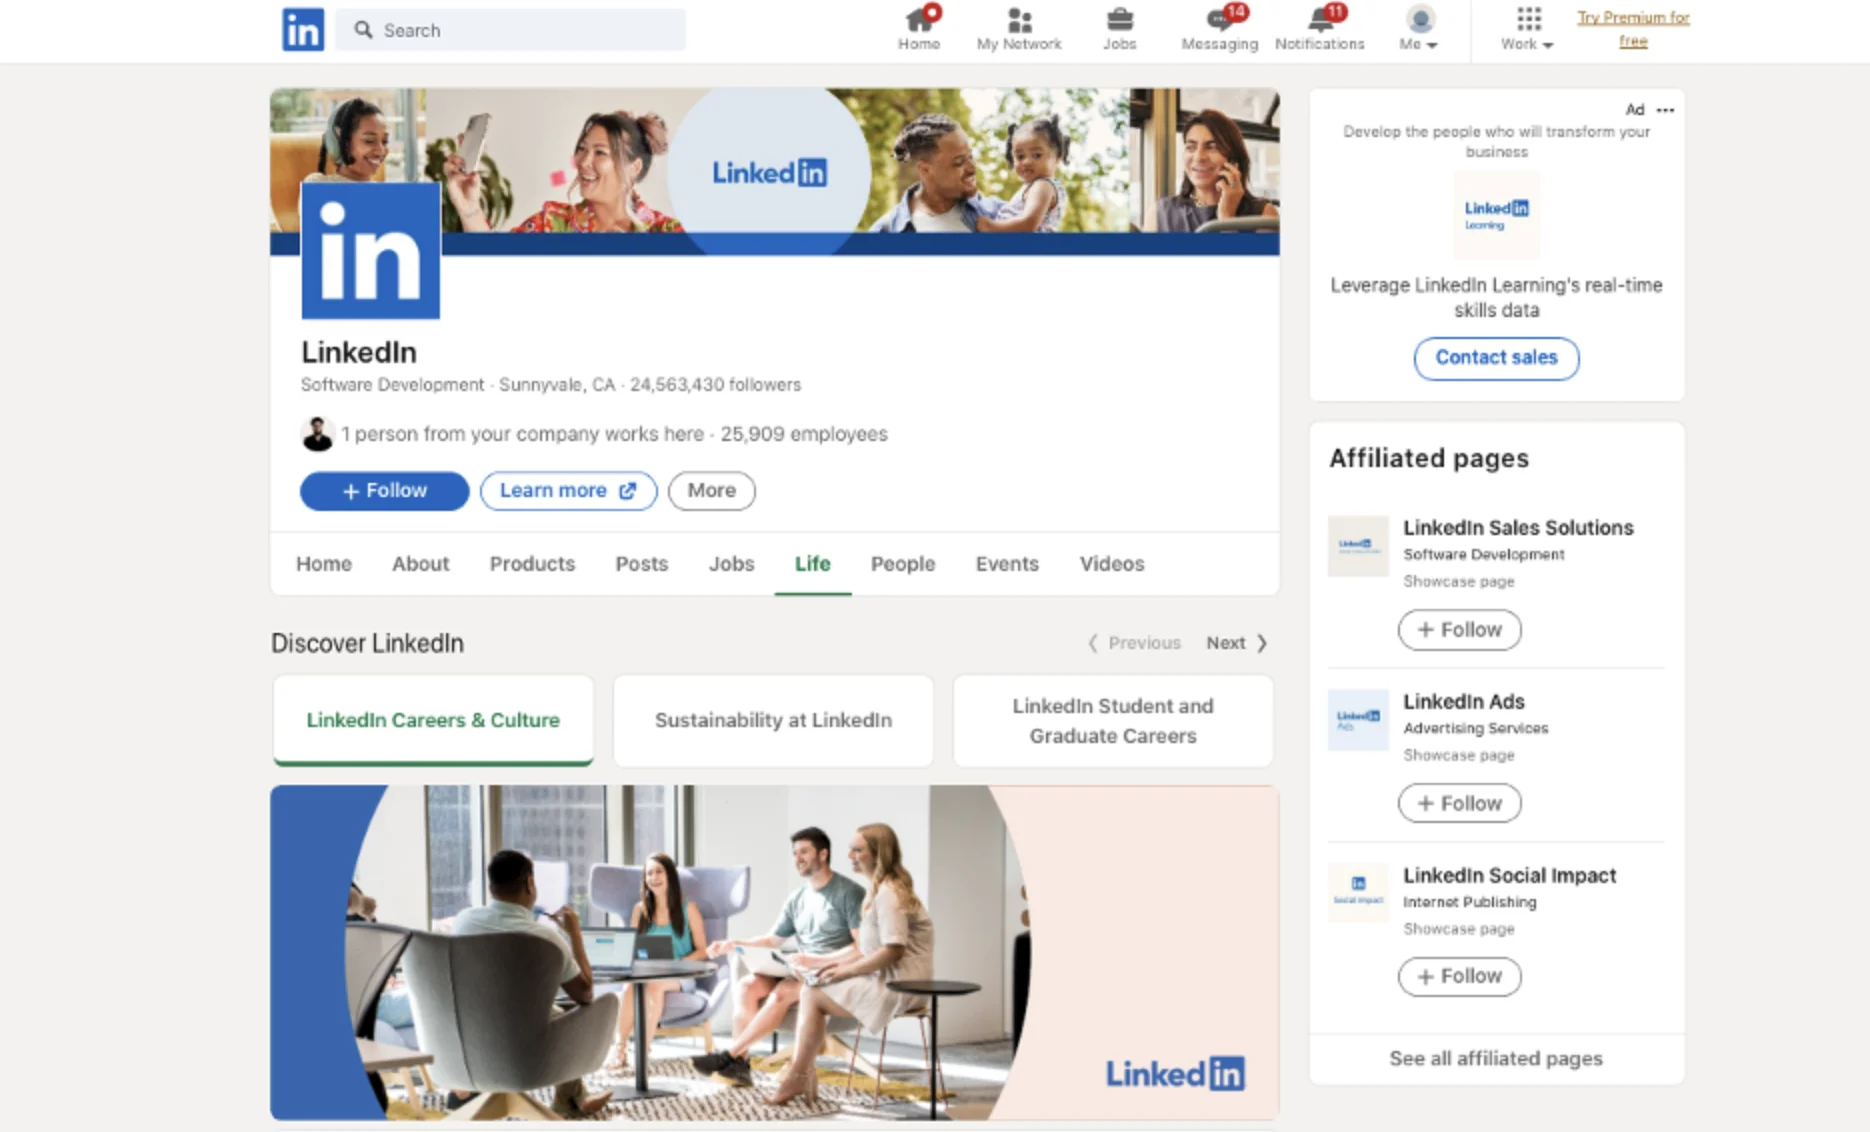Viewport: 1870px width, 1132px height.
Task: Open the Jobs briefcase icon
Action: pyautogui.click(x=1119, y=29)
